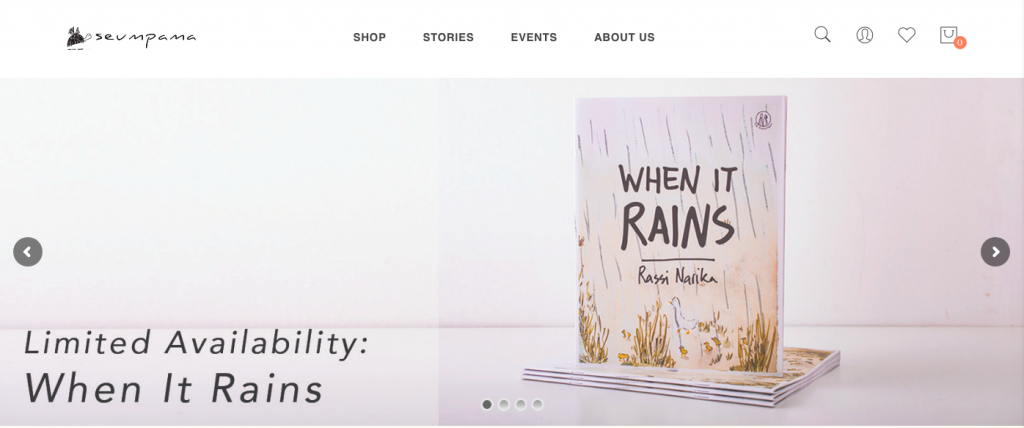Open the shopping bag cart icon
This screenshot has width=1024, height=428.
point(948,35)
